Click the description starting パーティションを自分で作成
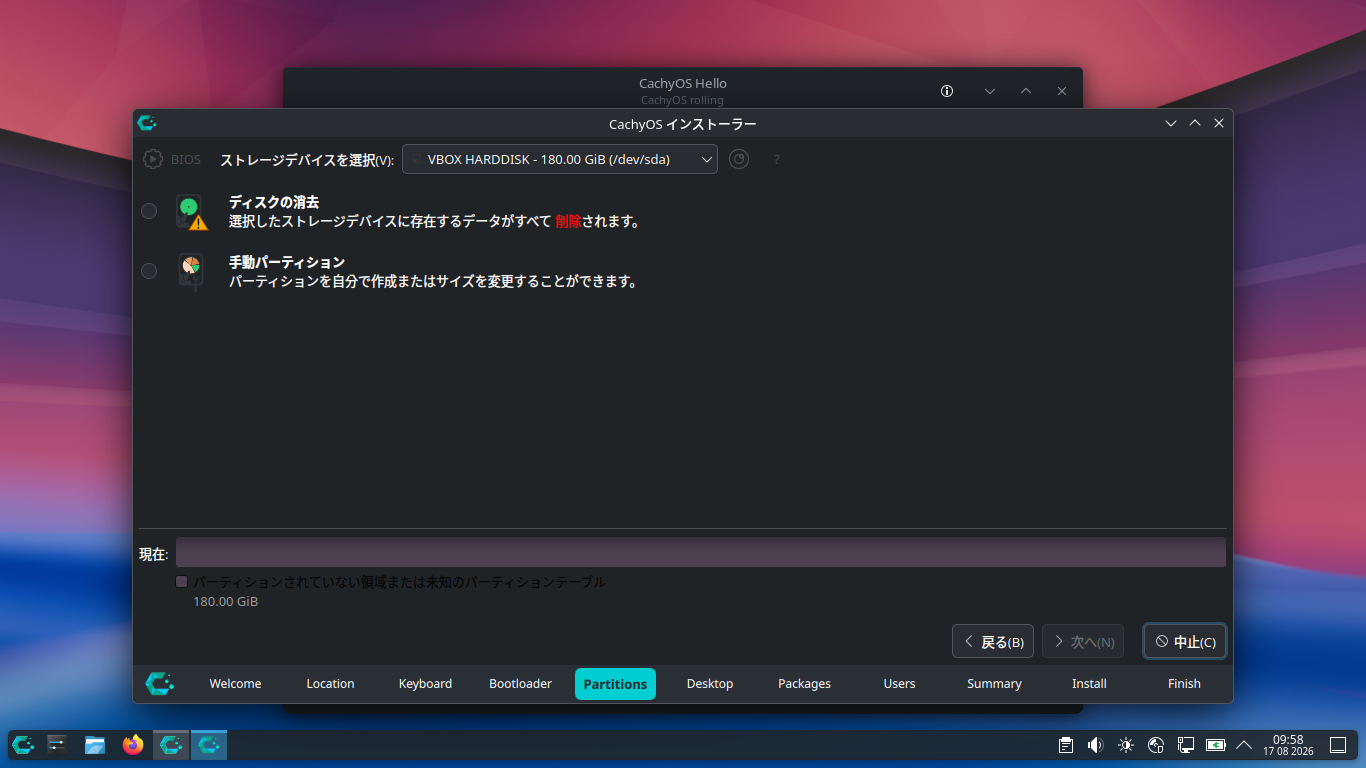The width and height of the screenshot is (1366, 768). pyautogui.click(x=434, y=282)
